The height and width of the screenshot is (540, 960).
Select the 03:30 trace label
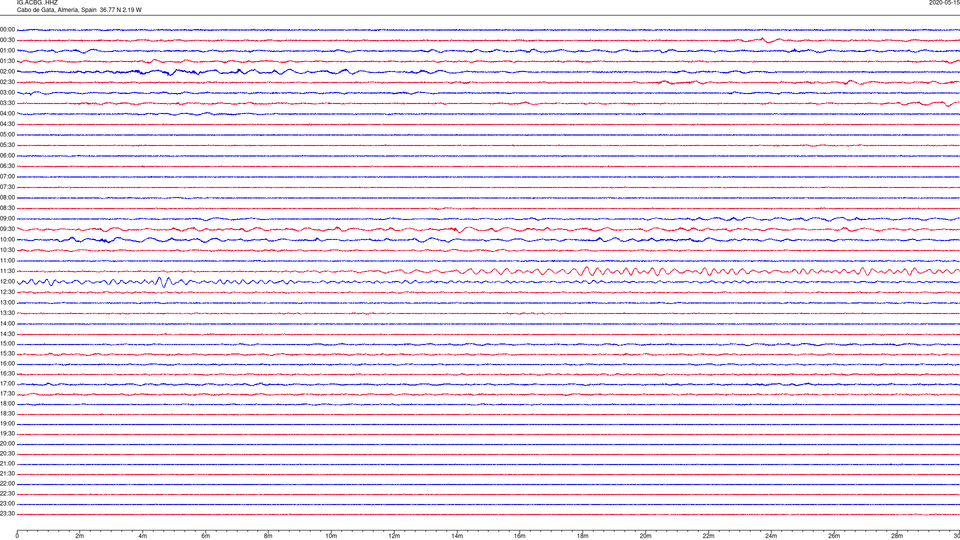click(7, 103)
